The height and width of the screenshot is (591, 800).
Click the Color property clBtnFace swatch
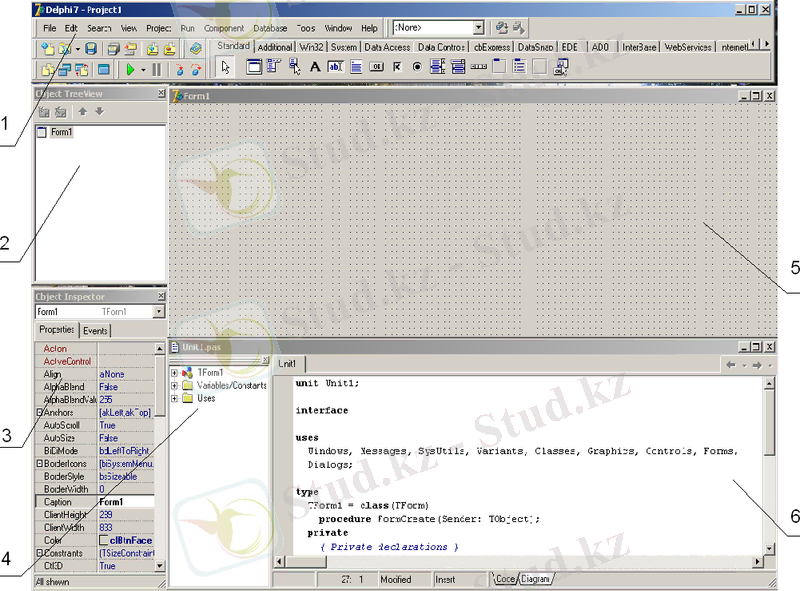(103, 540)
